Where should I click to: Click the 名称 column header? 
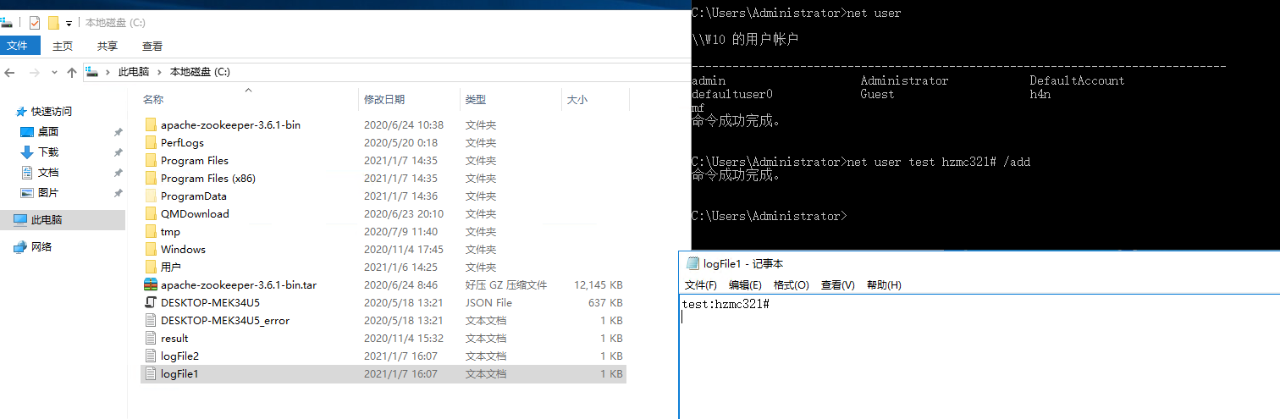point(153,100)
